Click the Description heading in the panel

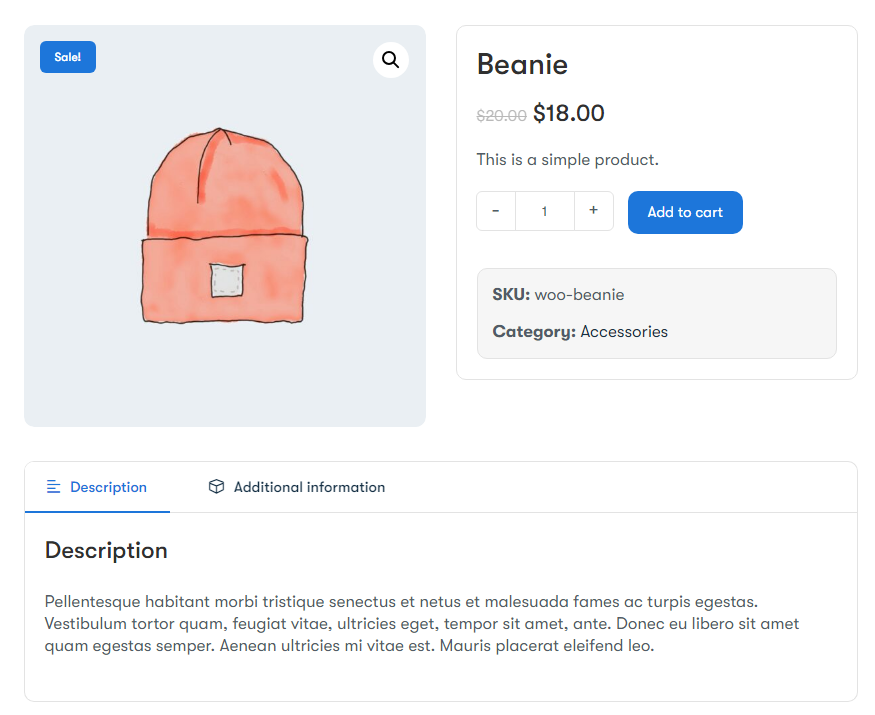click(x=105, y=551)
